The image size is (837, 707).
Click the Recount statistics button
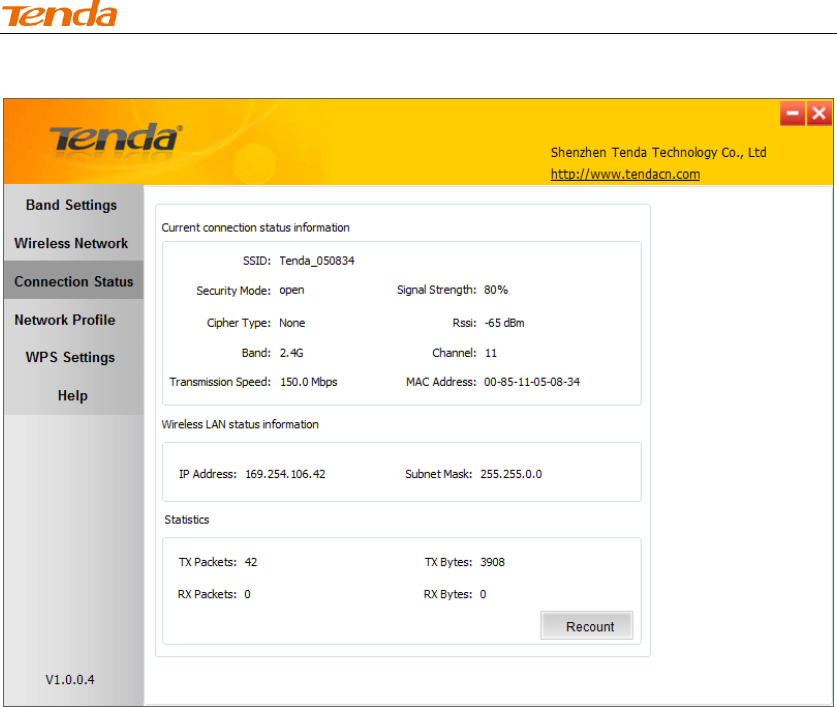(587, 626)
